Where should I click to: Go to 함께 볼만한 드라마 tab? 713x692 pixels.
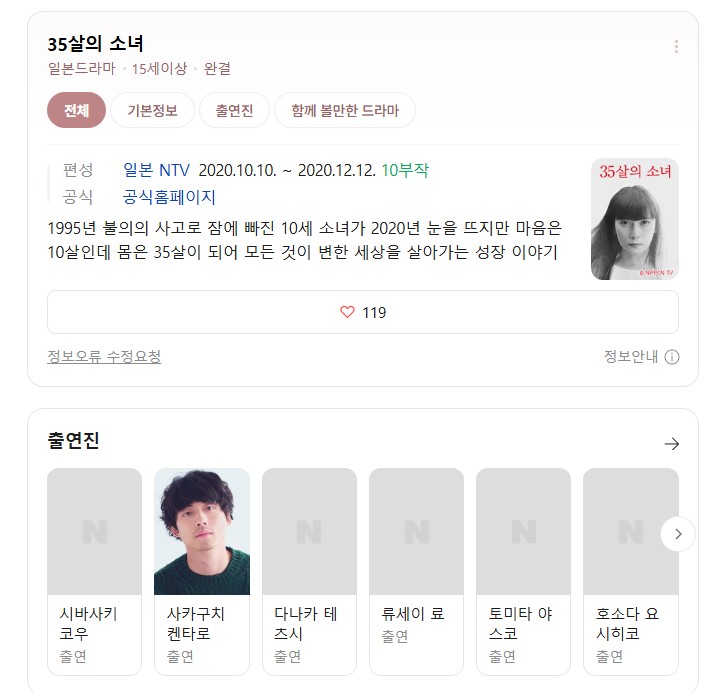(x=345, y=110)
